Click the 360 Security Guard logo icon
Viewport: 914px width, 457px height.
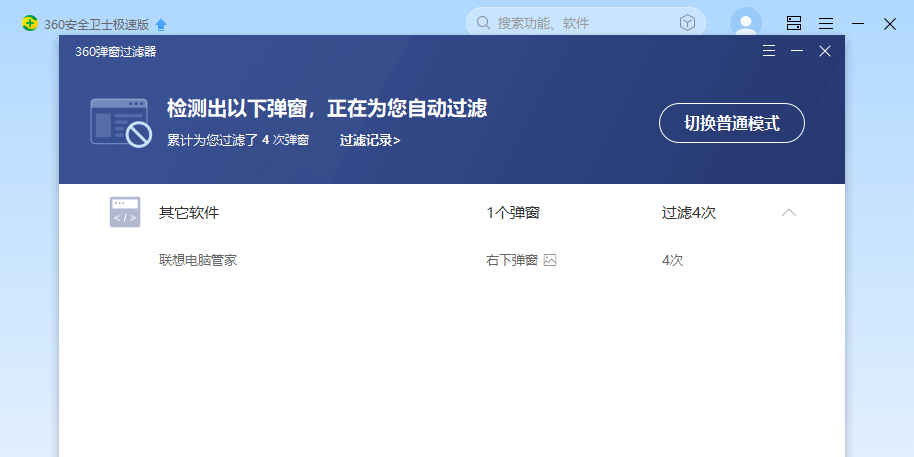(30, 24)
